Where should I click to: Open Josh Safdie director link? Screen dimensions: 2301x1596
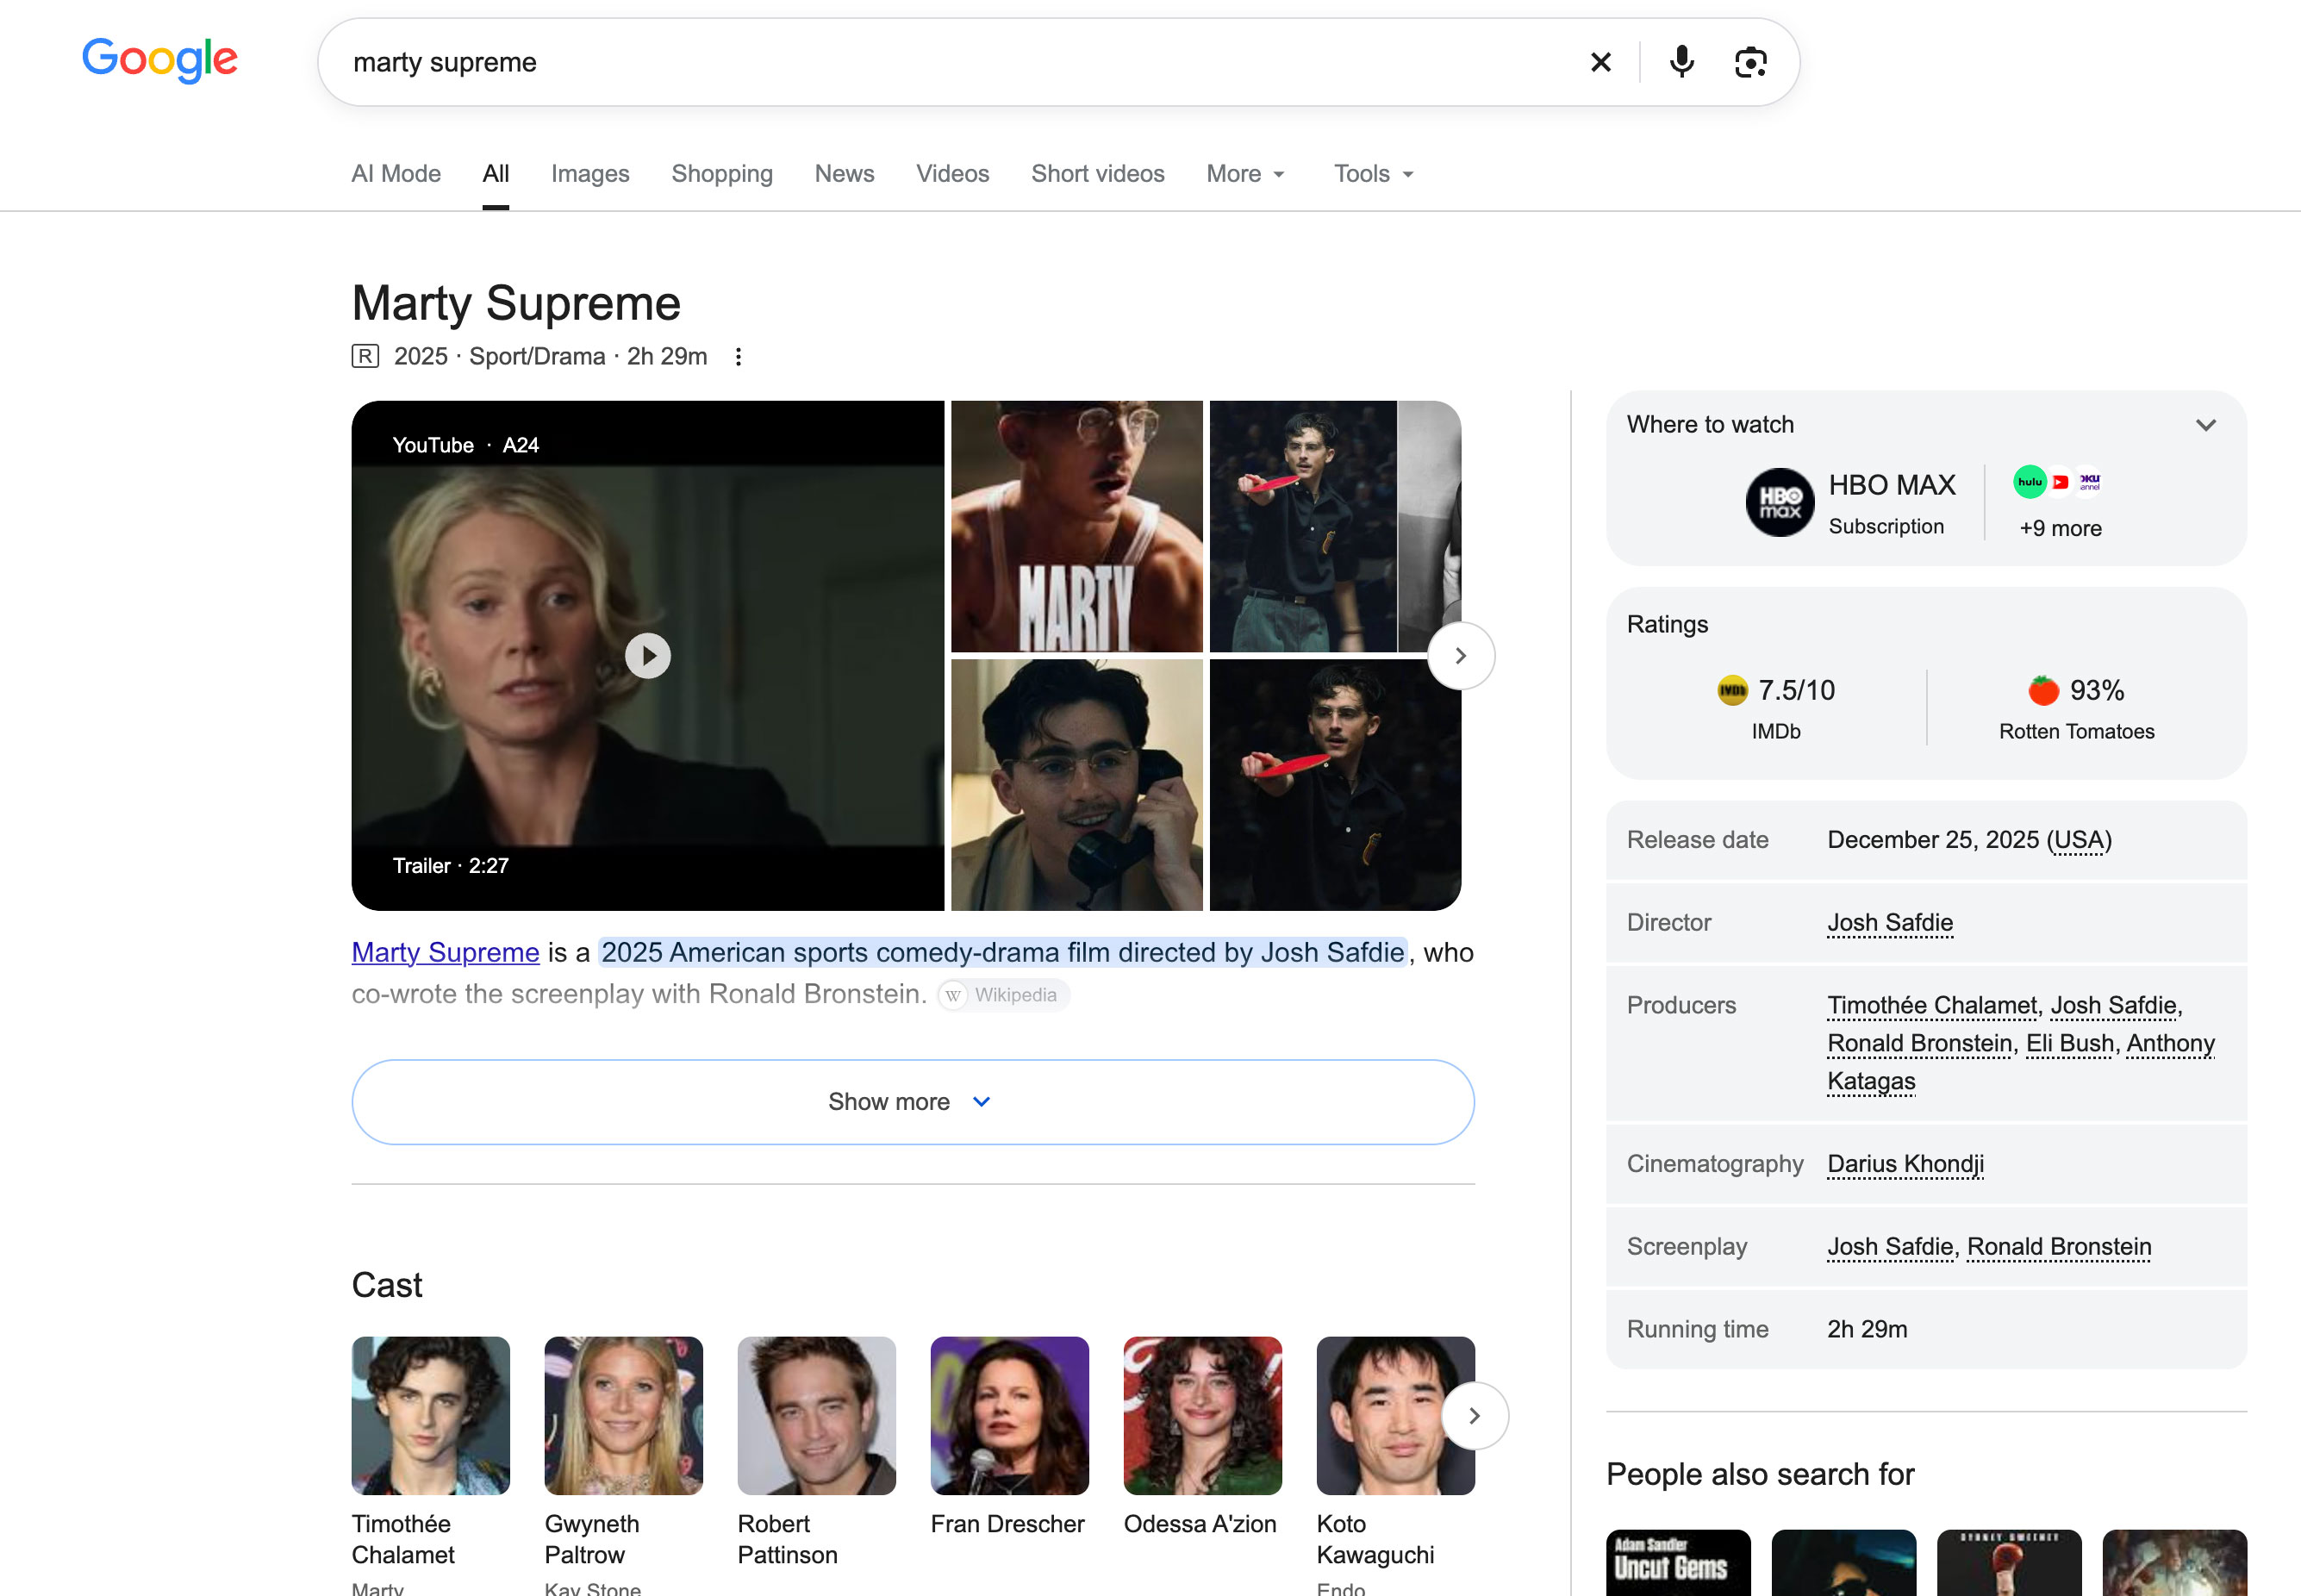click(1890, 922)
